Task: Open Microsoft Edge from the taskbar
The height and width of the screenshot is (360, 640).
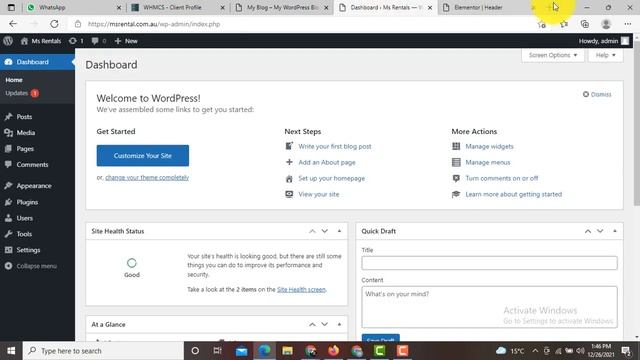Action: pos(264,351)
